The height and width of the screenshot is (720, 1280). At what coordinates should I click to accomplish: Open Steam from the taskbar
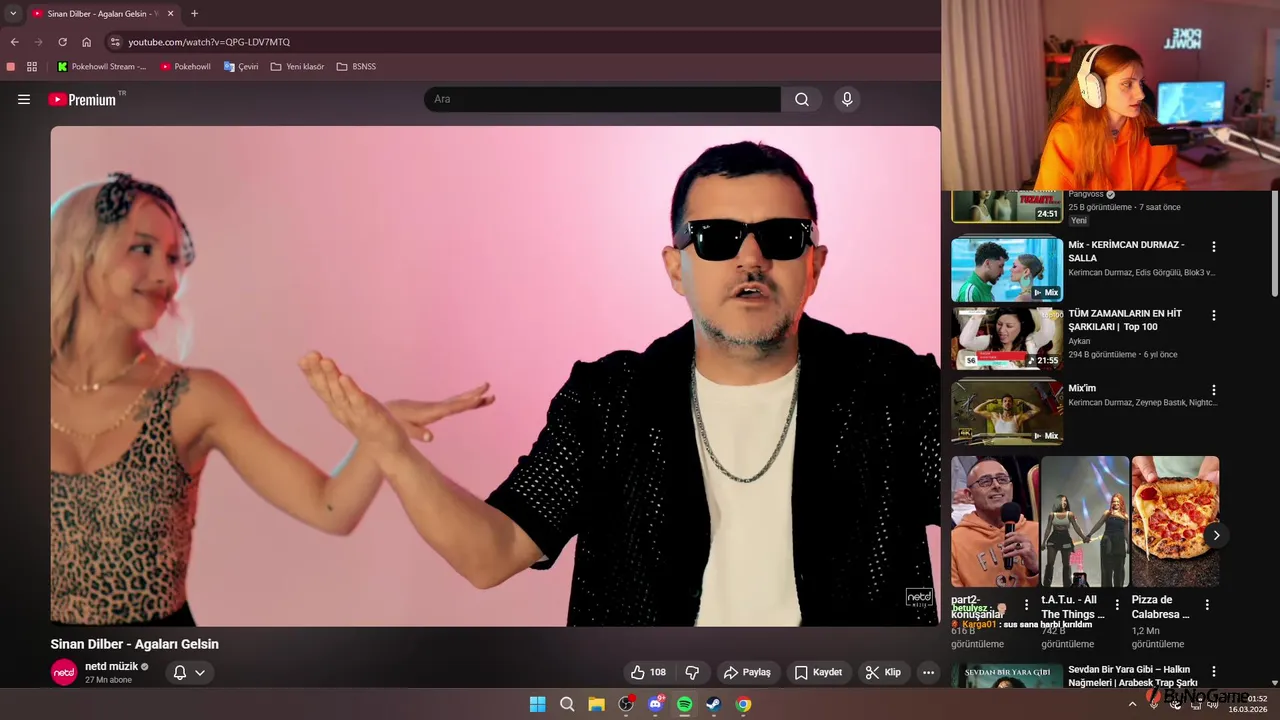(x=713, y=704)
